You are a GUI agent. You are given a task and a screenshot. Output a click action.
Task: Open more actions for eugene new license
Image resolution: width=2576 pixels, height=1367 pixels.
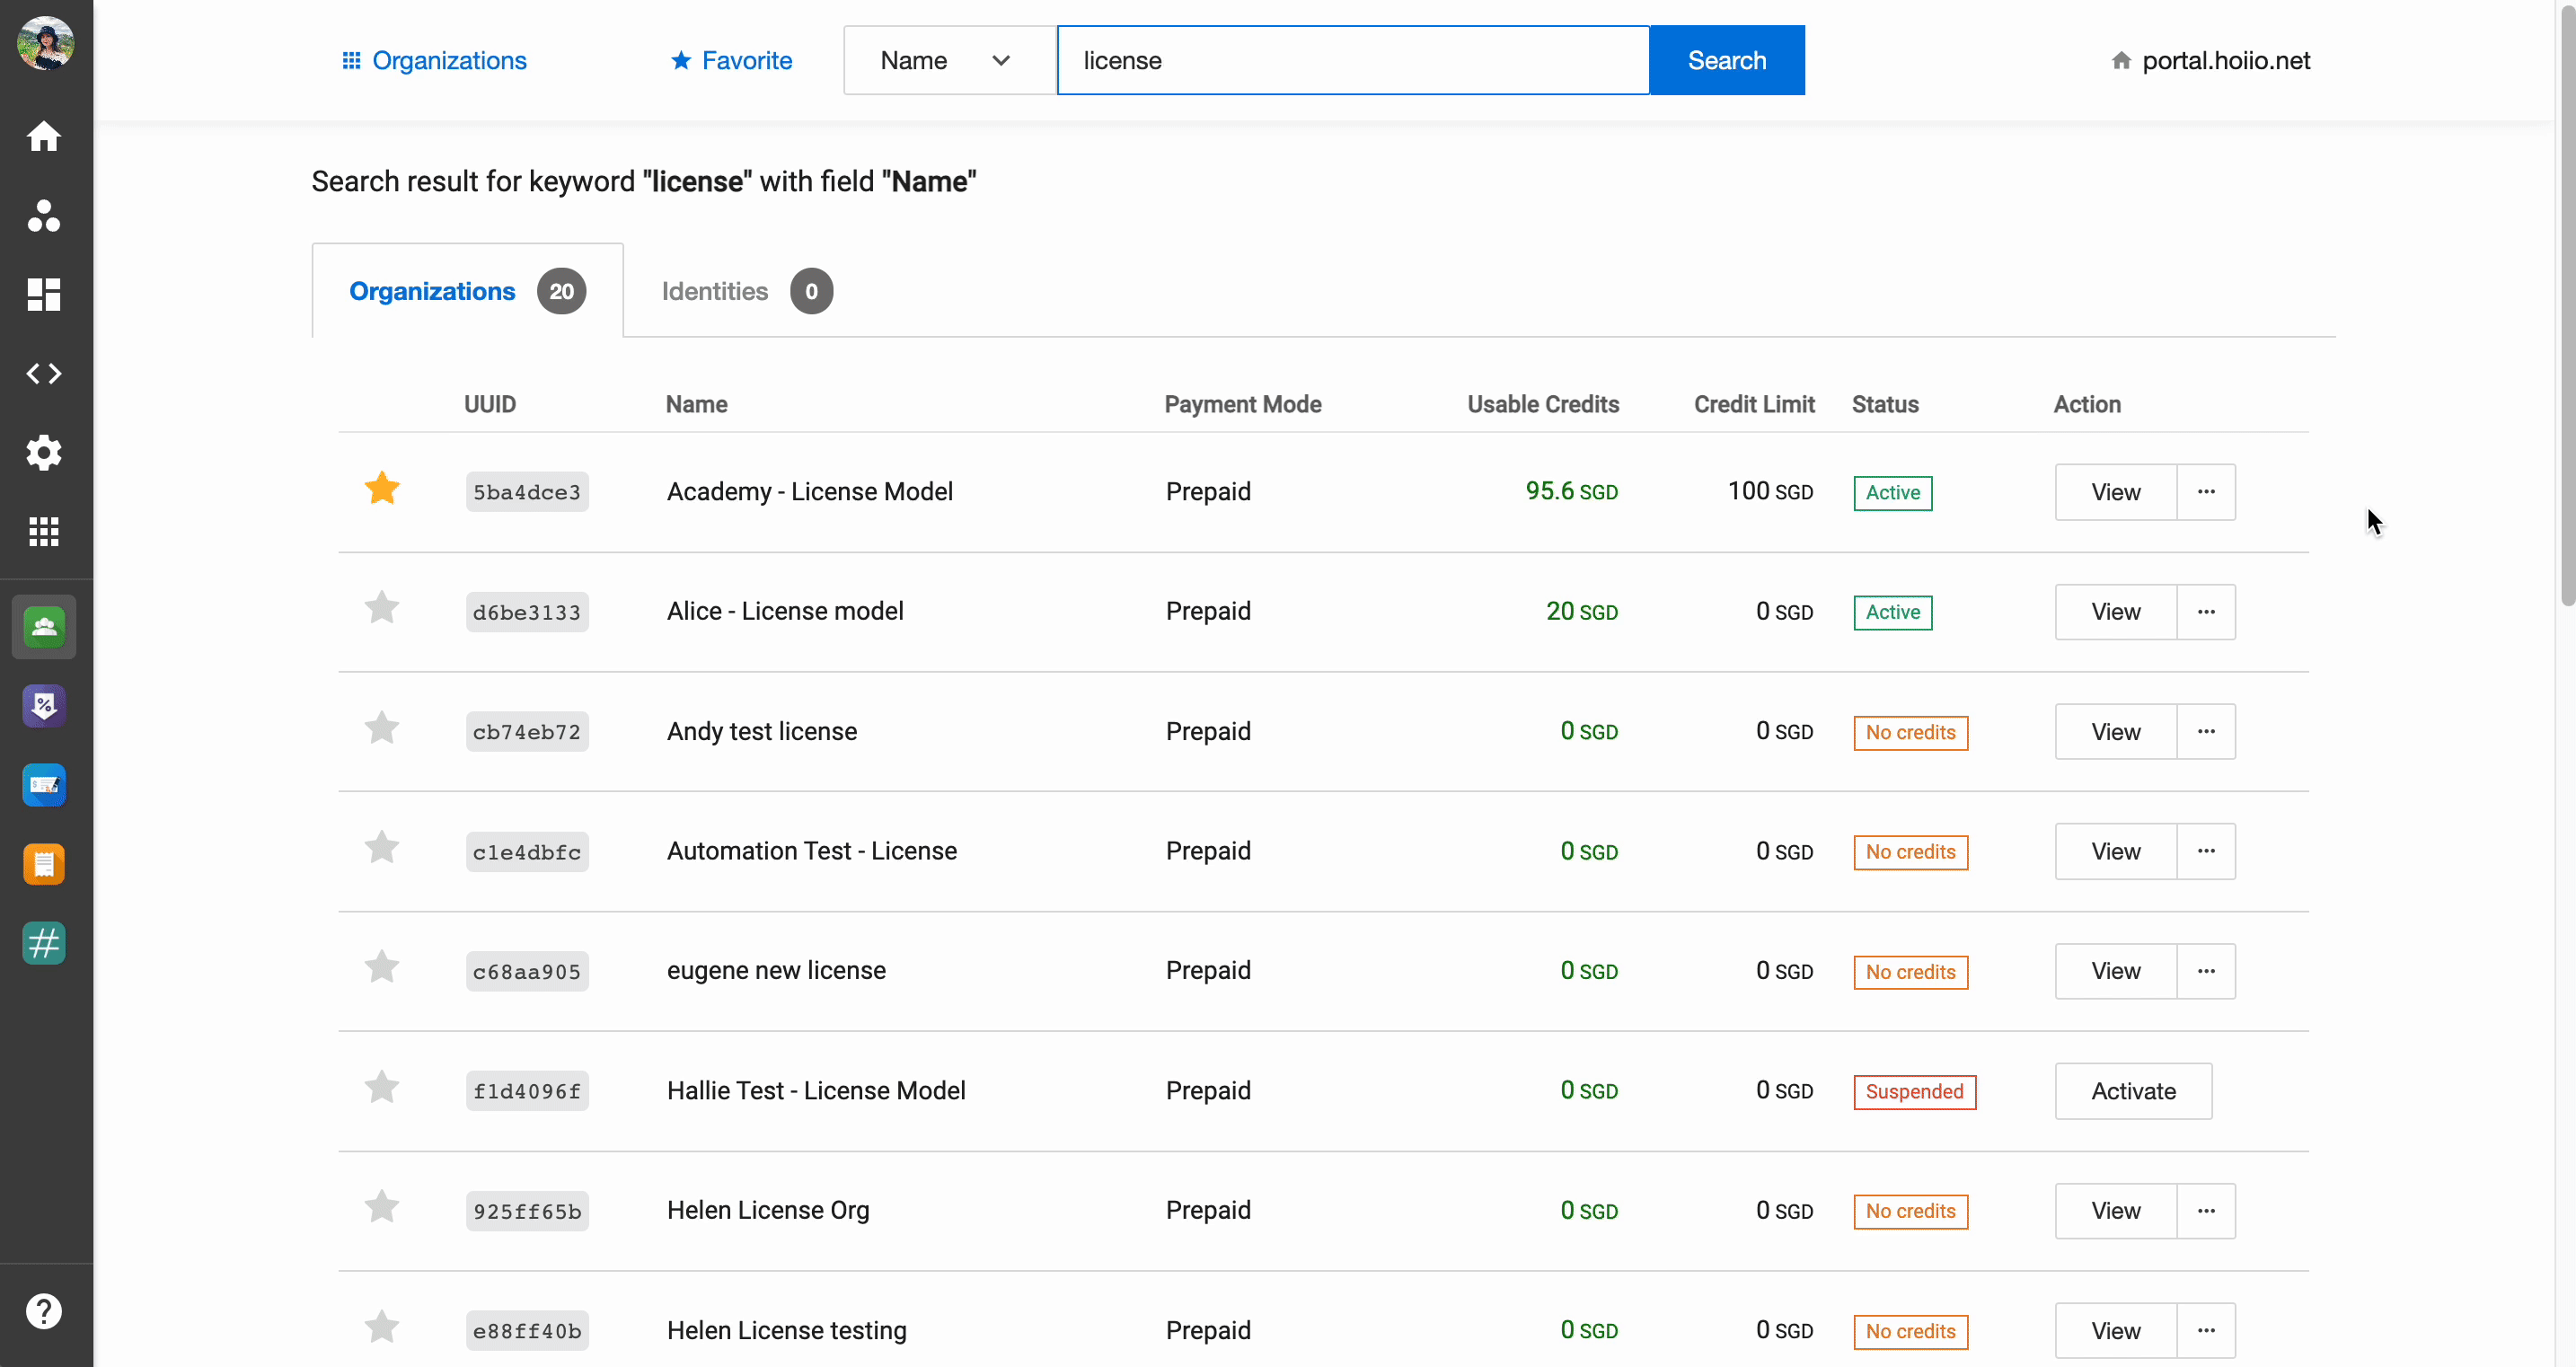coord(2206,971)
